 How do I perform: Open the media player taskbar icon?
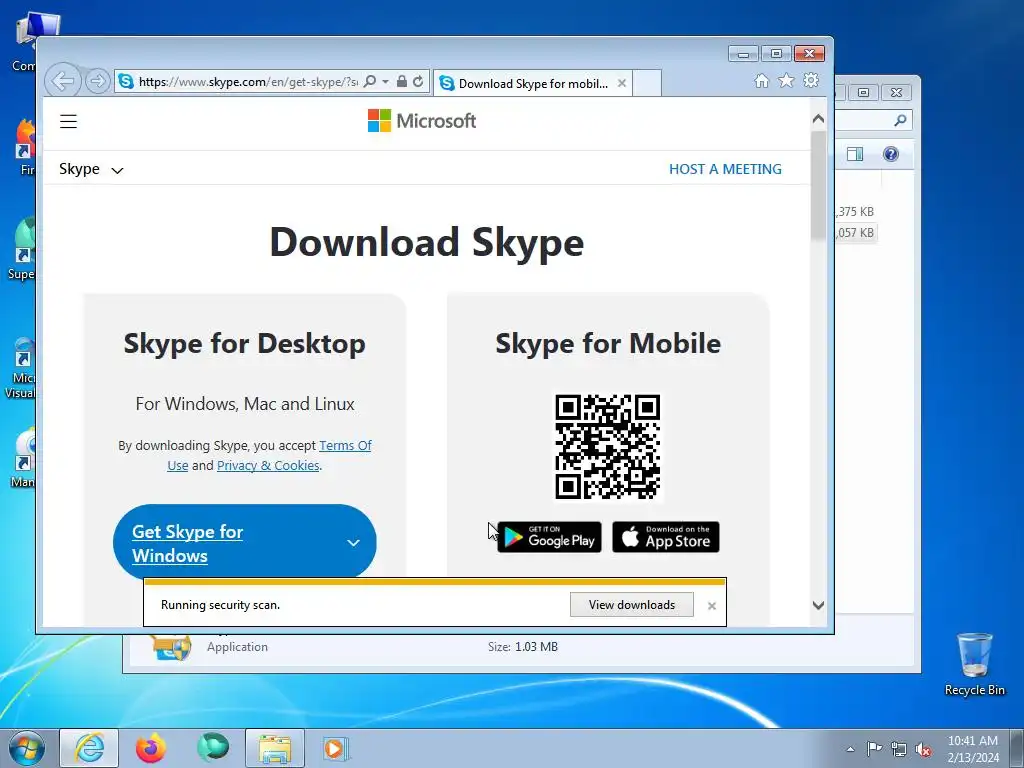335,748
